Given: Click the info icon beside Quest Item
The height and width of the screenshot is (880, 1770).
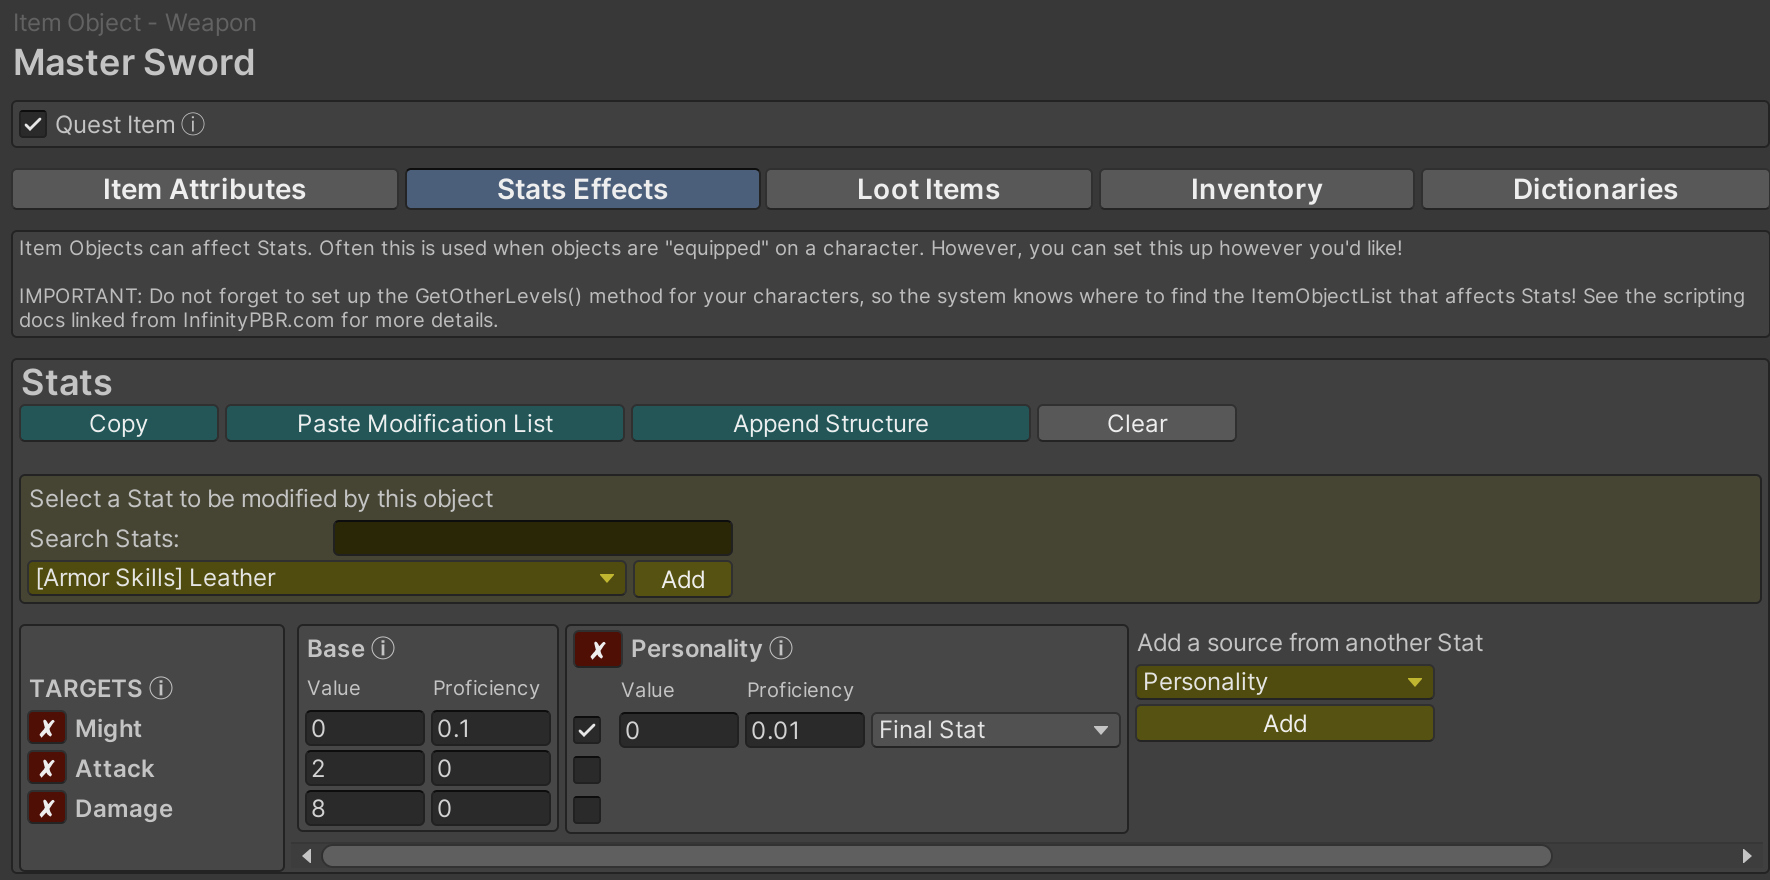Looking at the screenshot, I should tap(193, 124).
